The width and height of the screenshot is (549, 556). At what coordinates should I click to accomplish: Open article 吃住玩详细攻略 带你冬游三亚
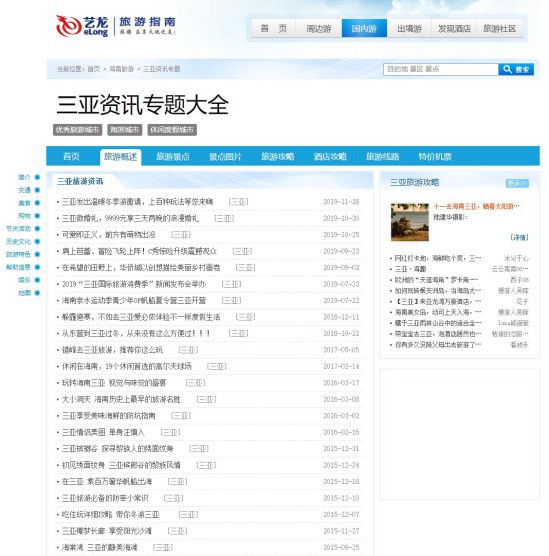tap(111, 515)
